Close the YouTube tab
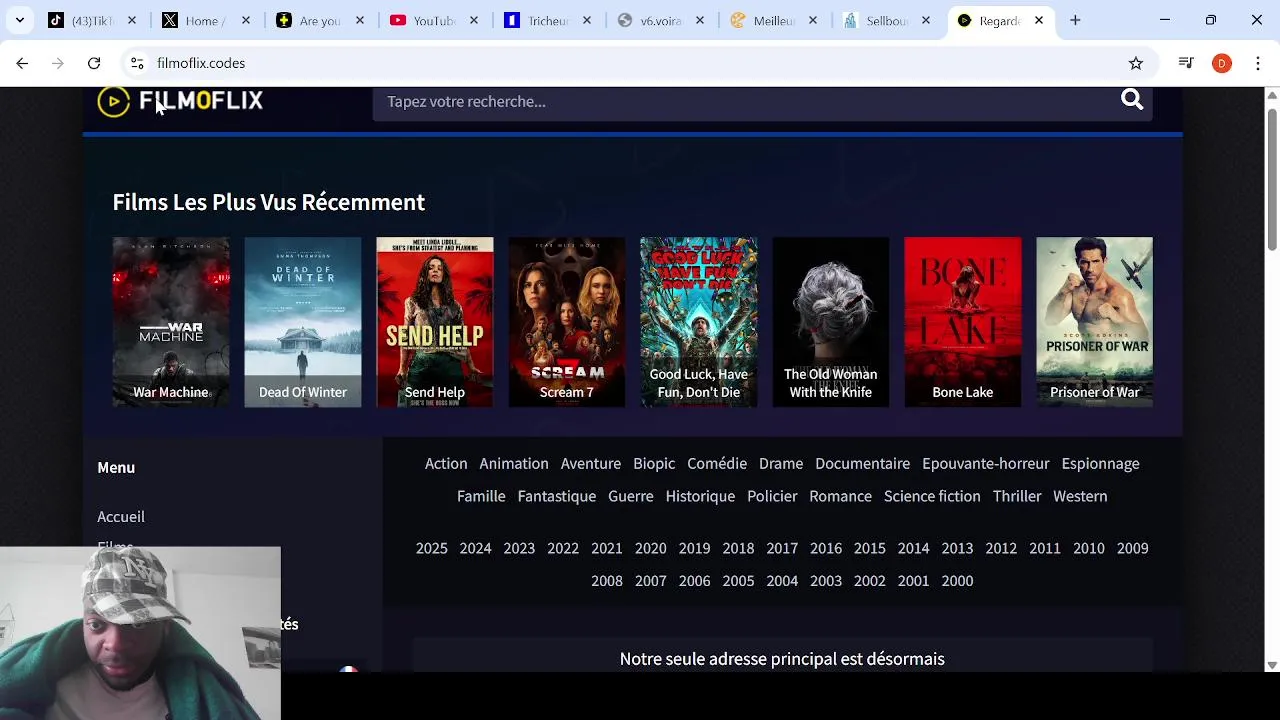The width and height of the screenshot is (1280, 720). point(474,20)
